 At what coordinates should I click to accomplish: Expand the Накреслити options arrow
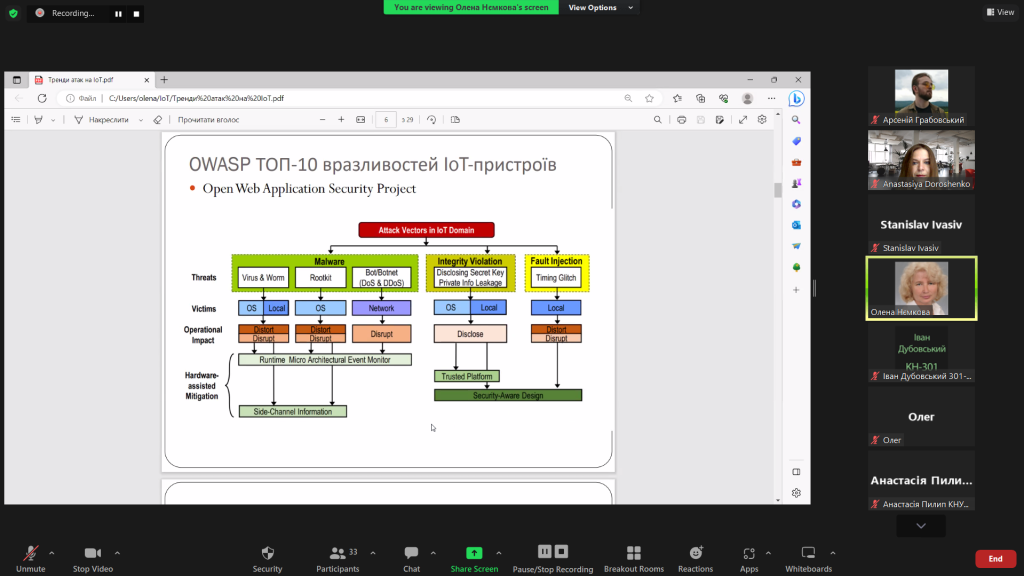tap(140, 120)
